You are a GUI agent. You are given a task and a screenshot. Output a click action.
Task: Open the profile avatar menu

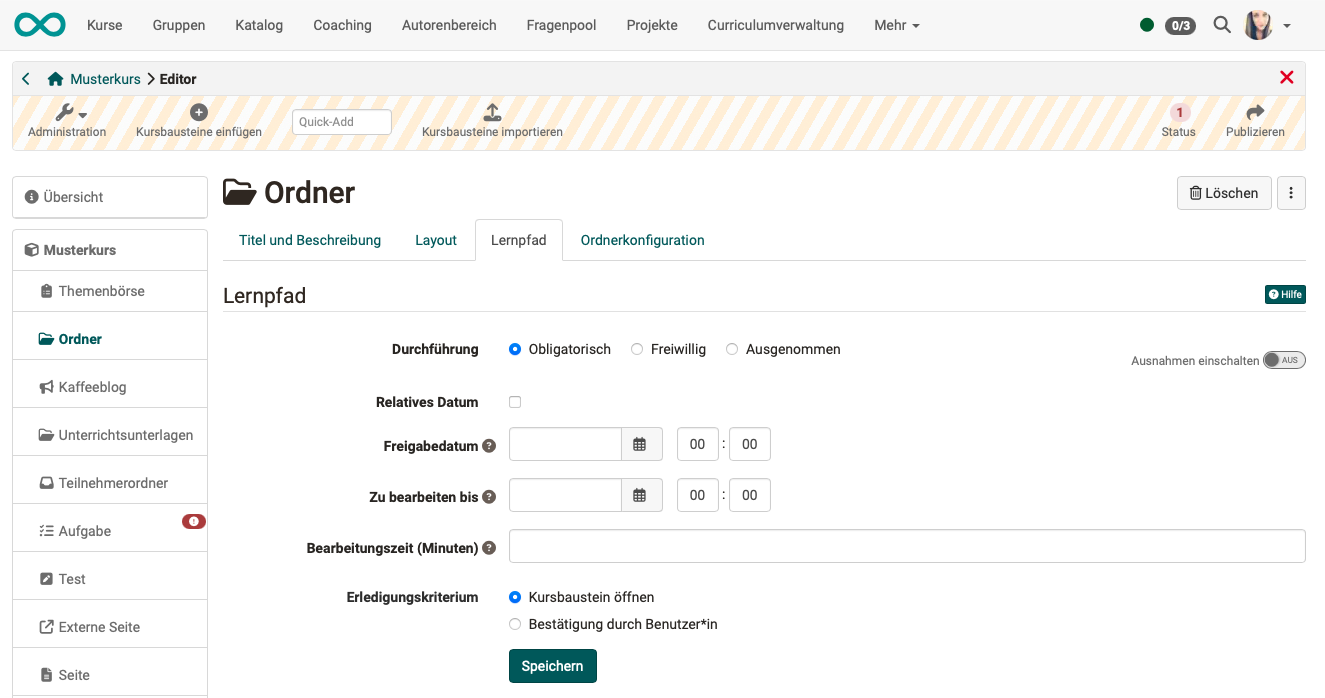[1258, 25]
